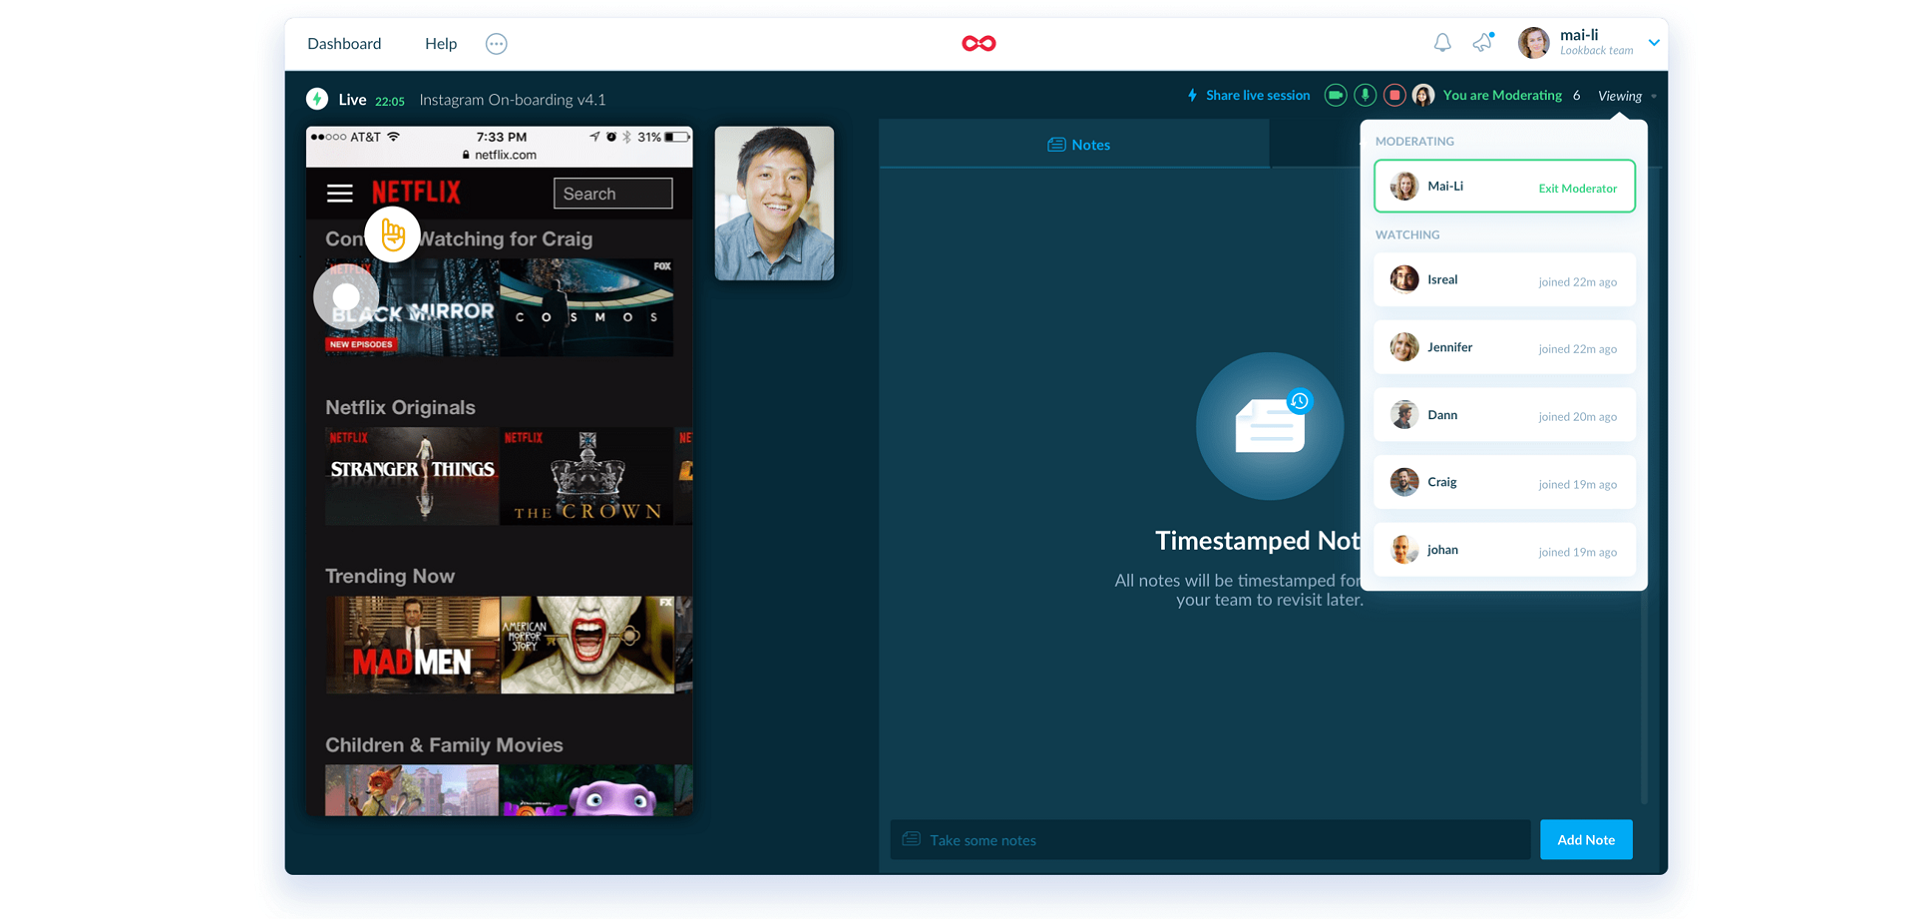
Task: Click Dann's avatar picture
Action: coord(1404,414)
